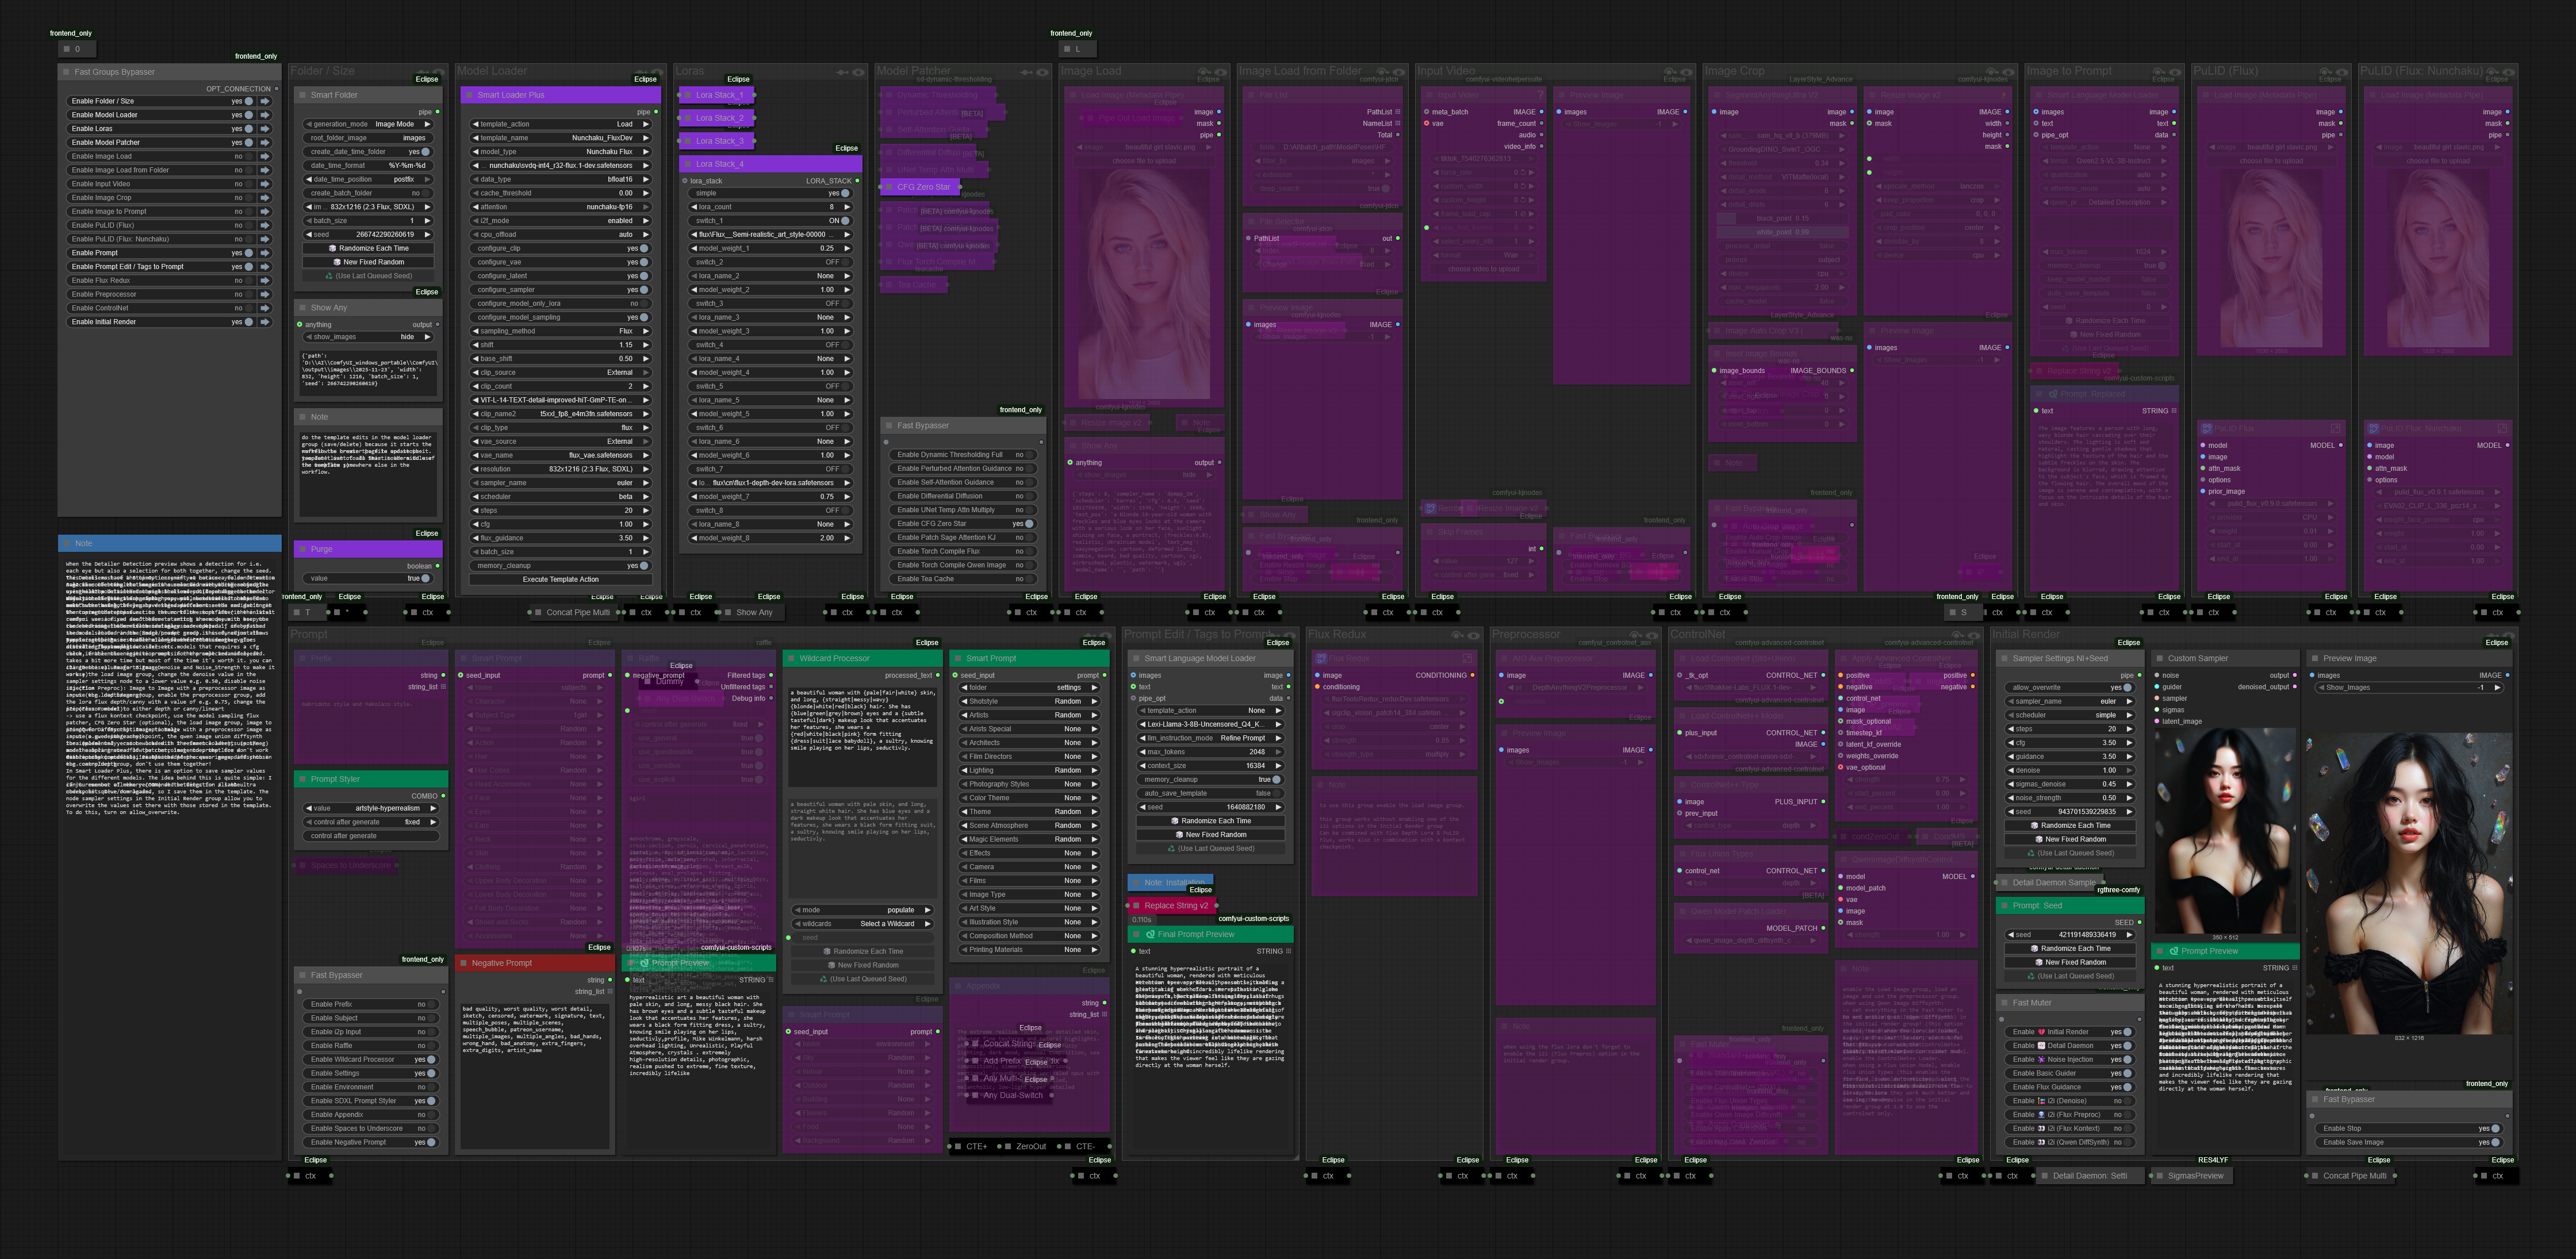Click navigate arrow beside Enable Loras
The image size is (2576, 1259).
click(265, 129)
